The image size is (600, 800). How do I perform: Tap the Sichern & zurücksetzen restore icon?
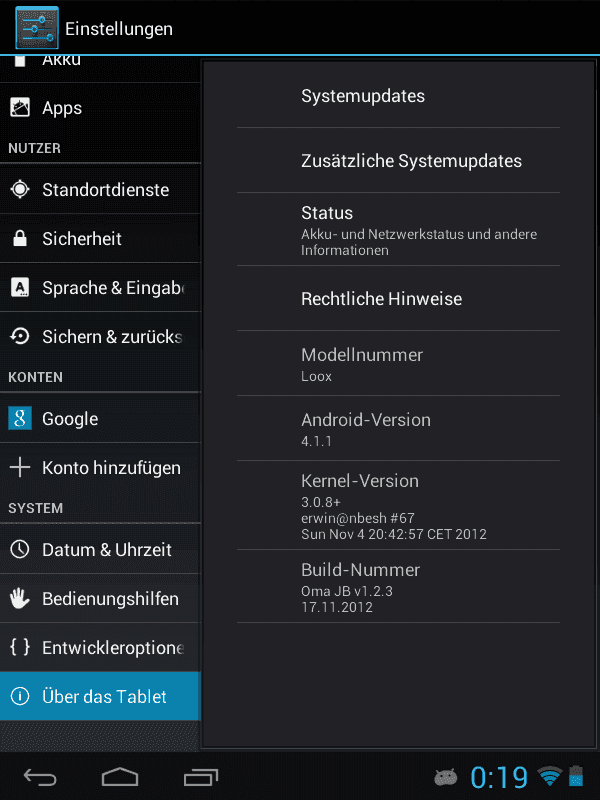20,336
